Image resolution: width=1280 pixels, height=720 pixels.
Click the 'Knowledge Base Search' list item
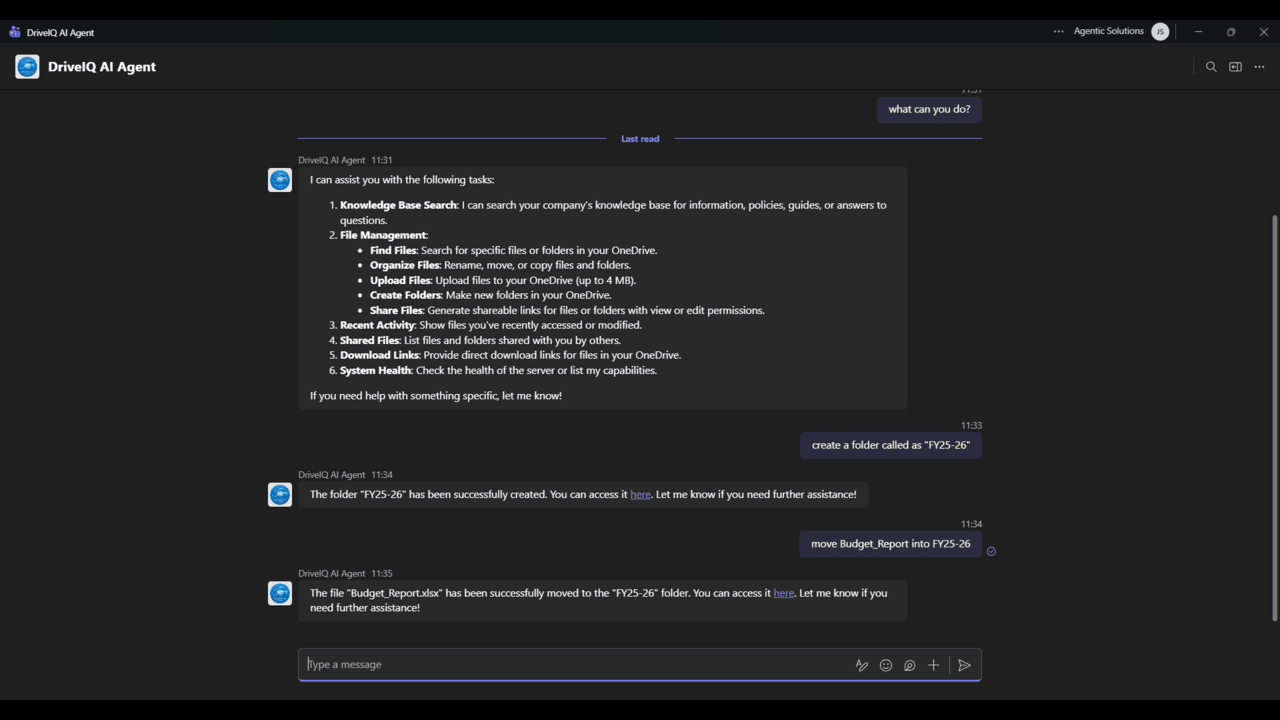coord(613,212)
